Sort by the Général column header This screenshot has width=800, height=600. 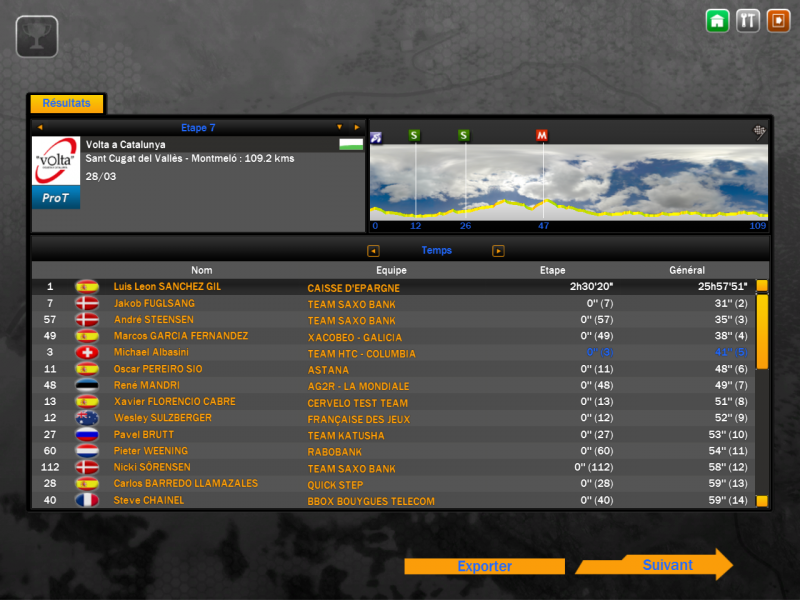tap(687, 270)
